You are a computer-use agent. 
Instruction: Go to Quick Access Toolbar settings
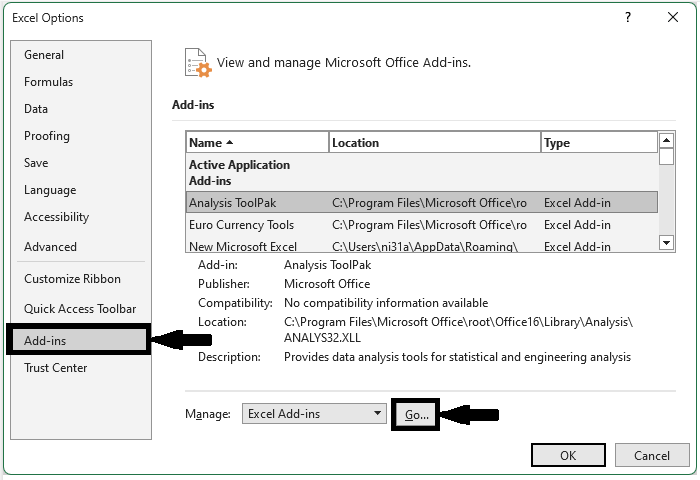tap(80, 309)
